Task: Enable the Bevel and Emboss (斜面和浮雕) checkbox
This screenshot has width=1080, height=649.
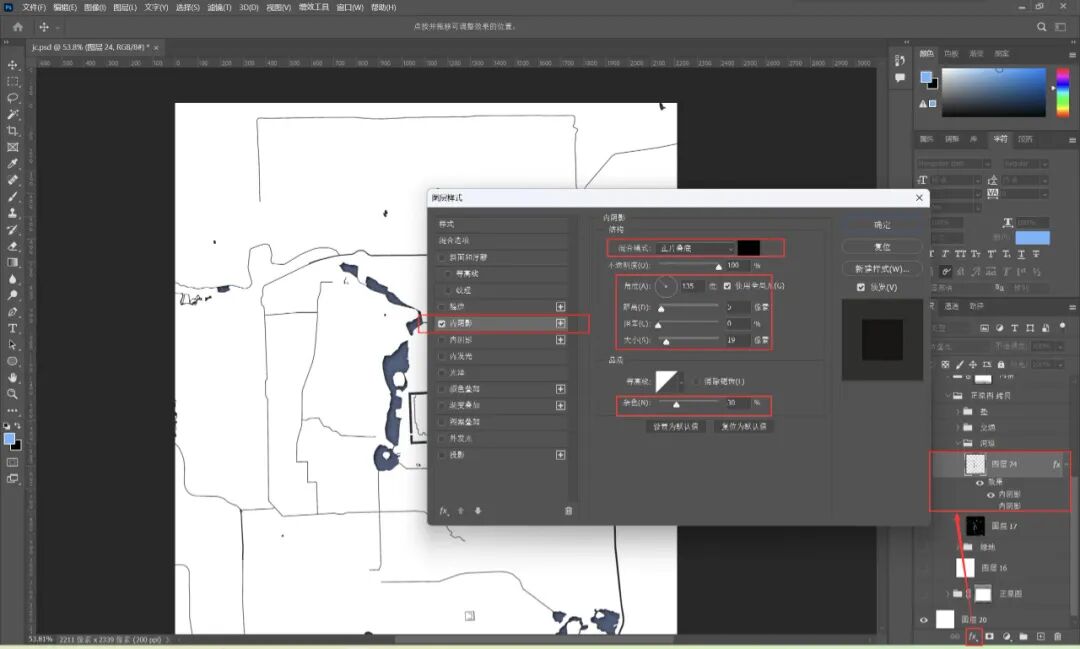Action: click(442, 258)
